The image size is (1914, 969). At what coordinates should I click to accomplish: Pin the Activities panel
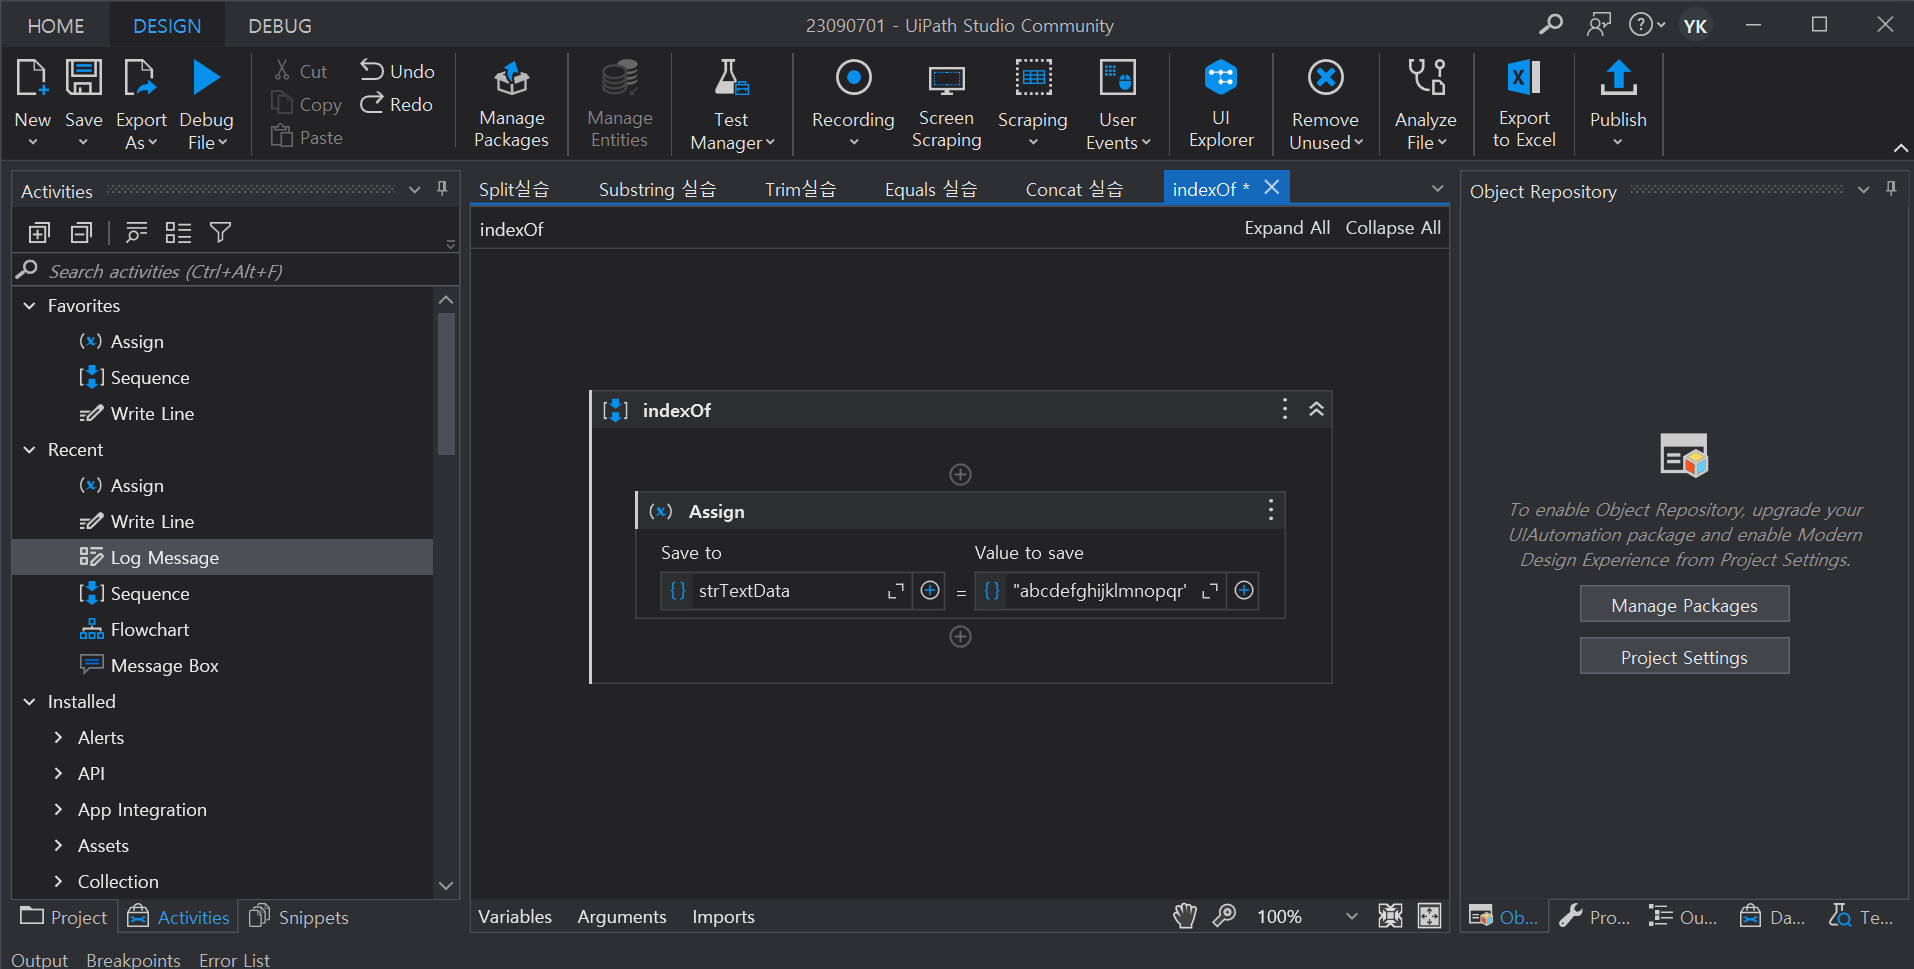point(442,189)
